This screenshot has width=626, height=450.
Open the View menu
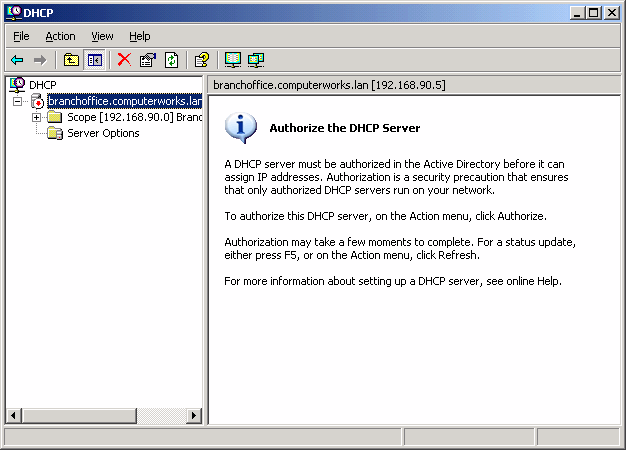point(102,36)
